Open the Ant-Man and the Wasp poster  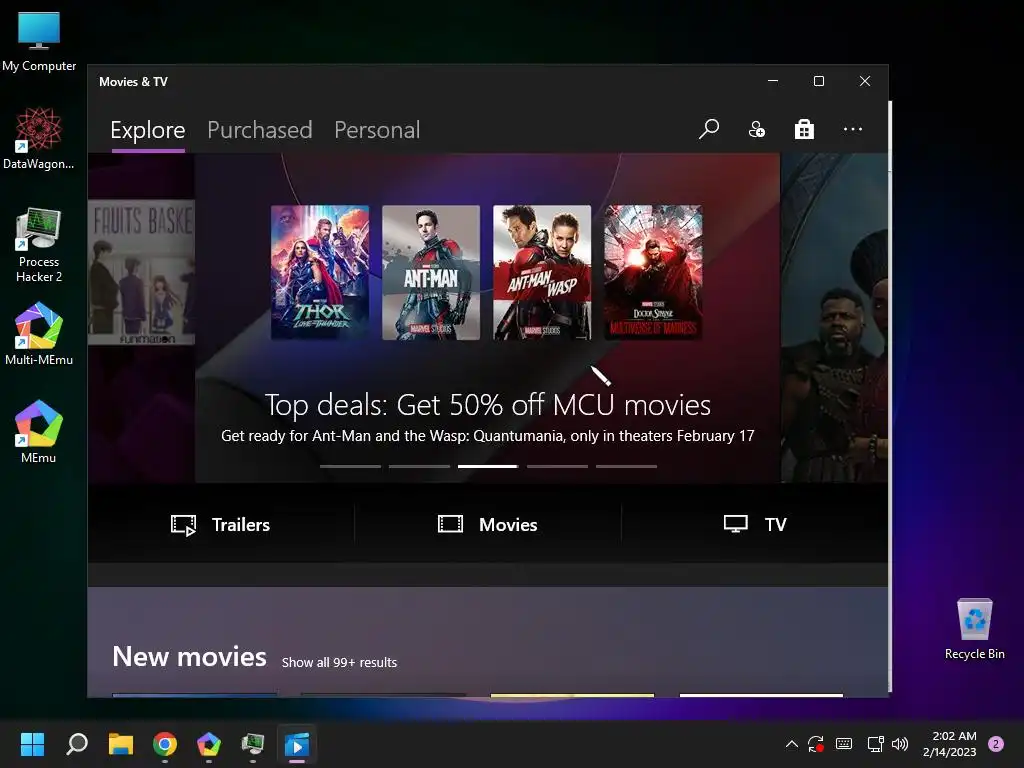point(542,272)
